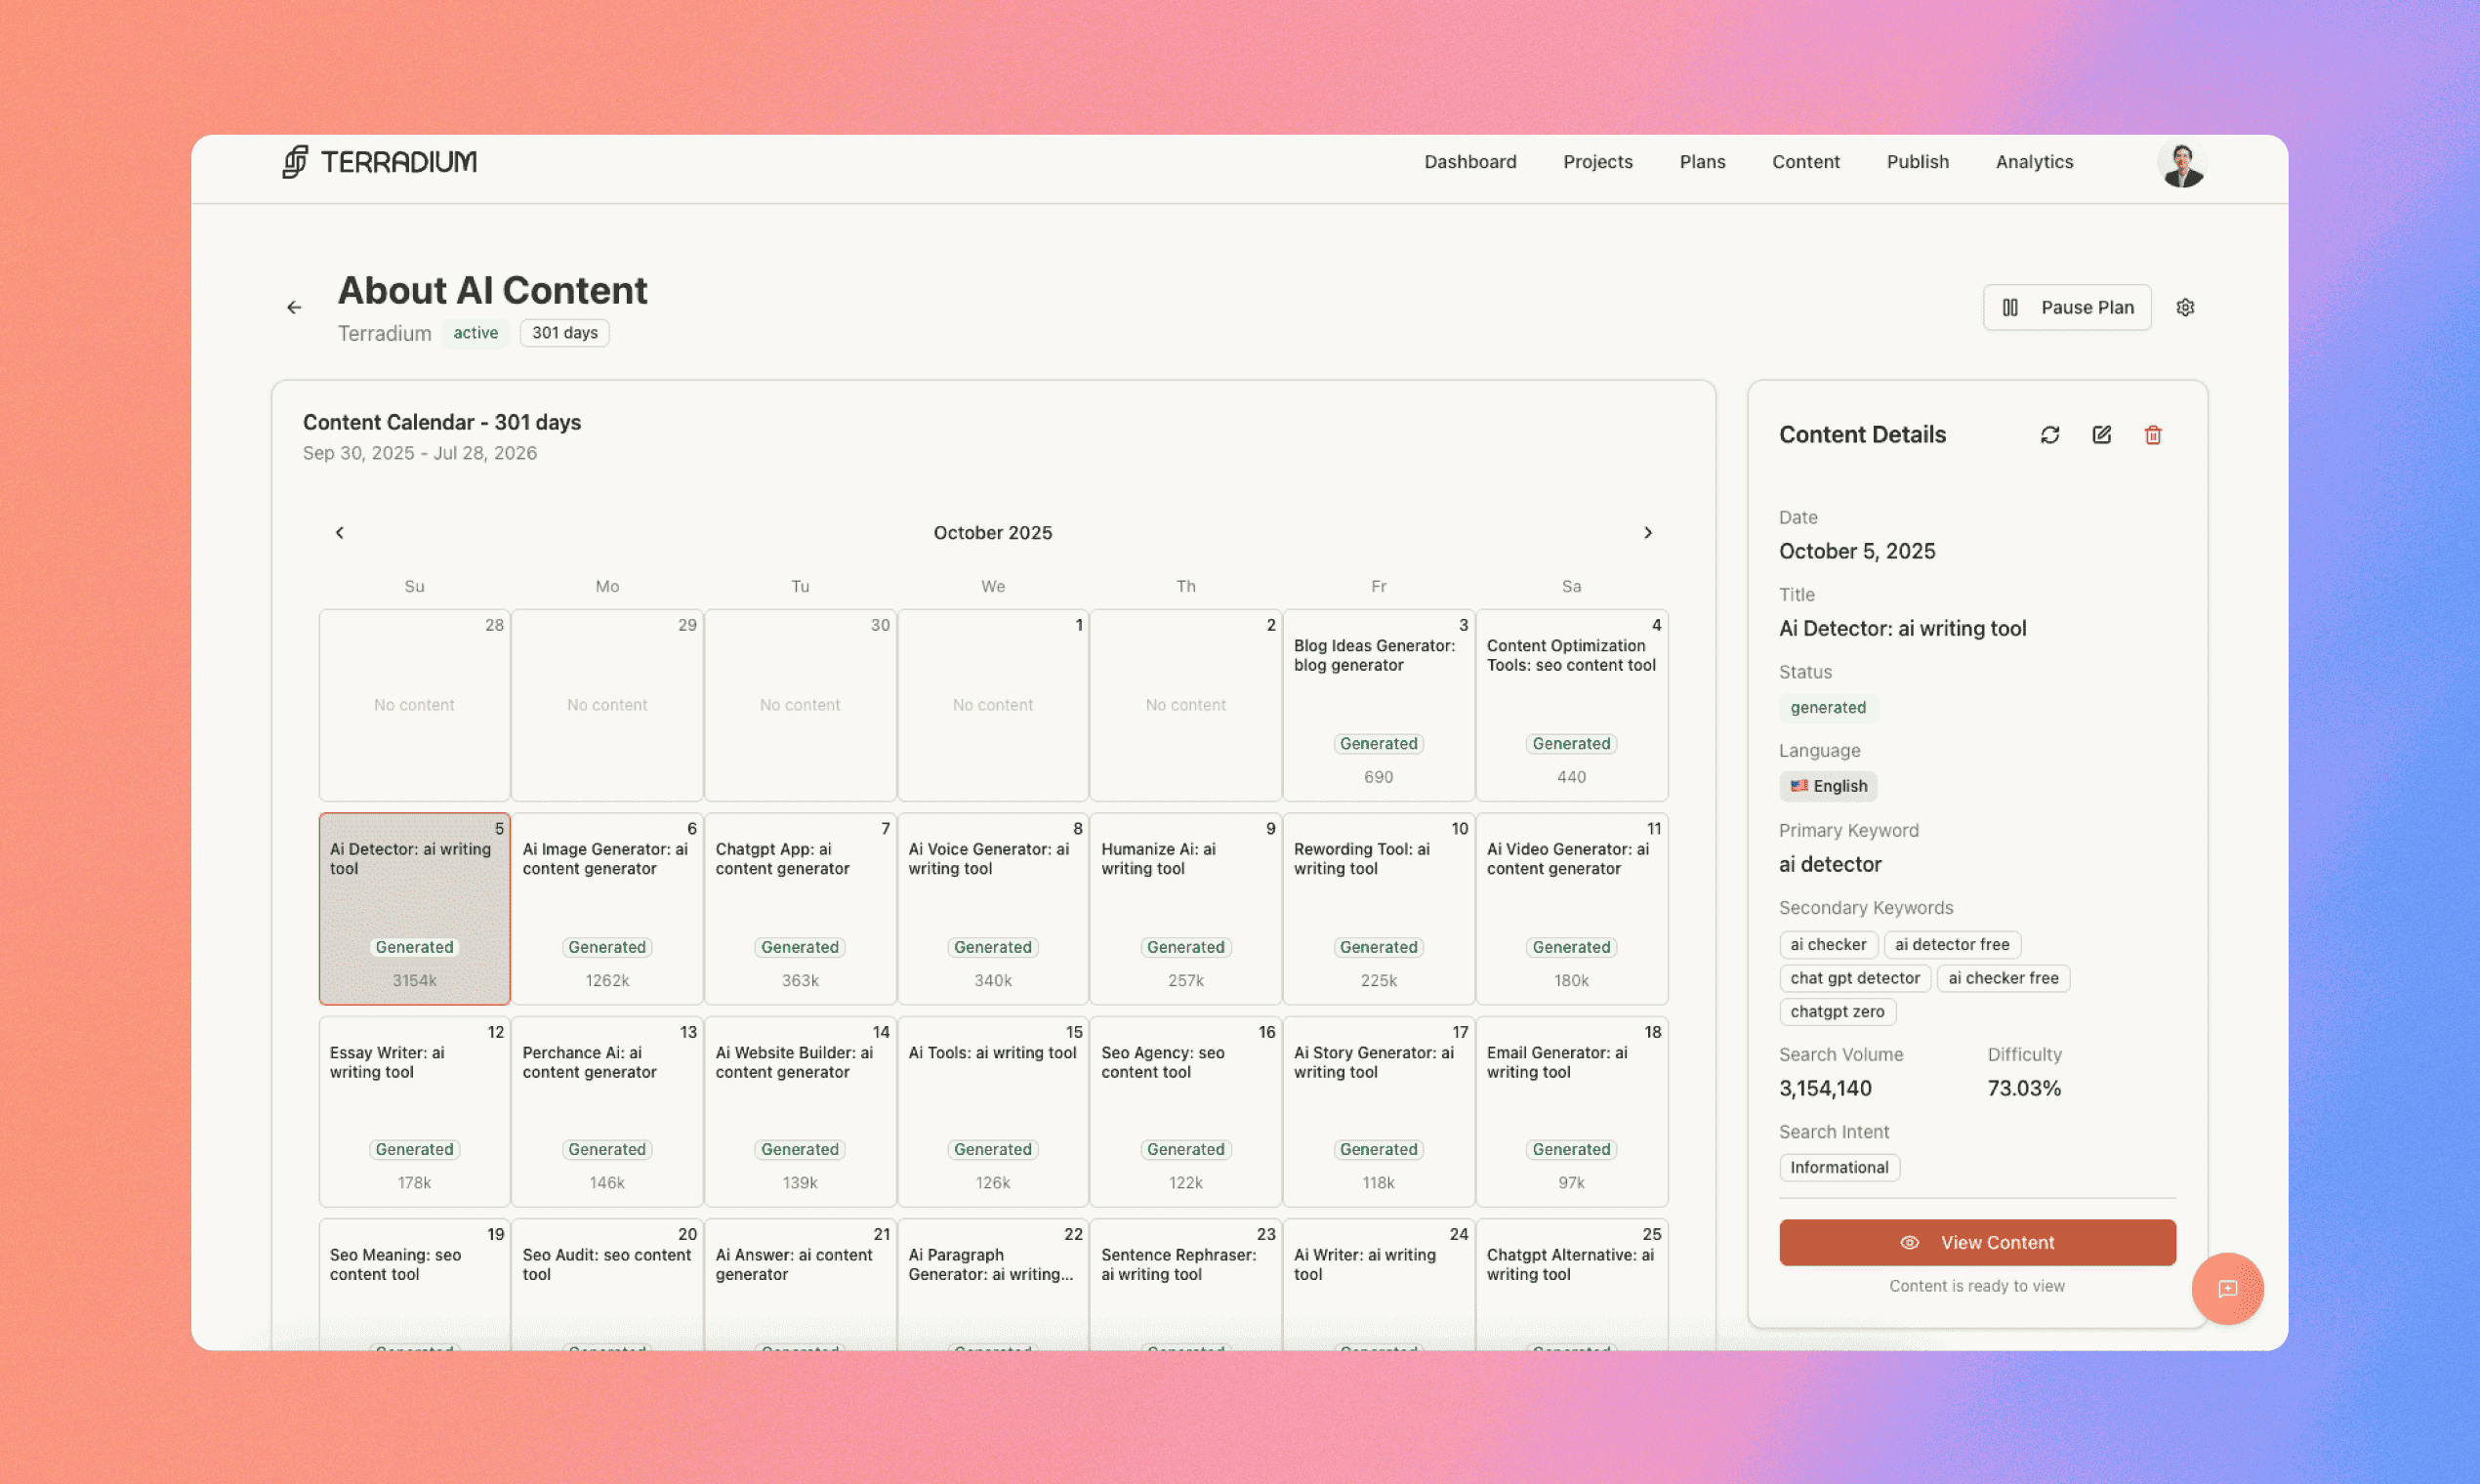
Task: Click the regenerate icon in Content Details
Action: pyautogui.click(x=2049, y=435)
